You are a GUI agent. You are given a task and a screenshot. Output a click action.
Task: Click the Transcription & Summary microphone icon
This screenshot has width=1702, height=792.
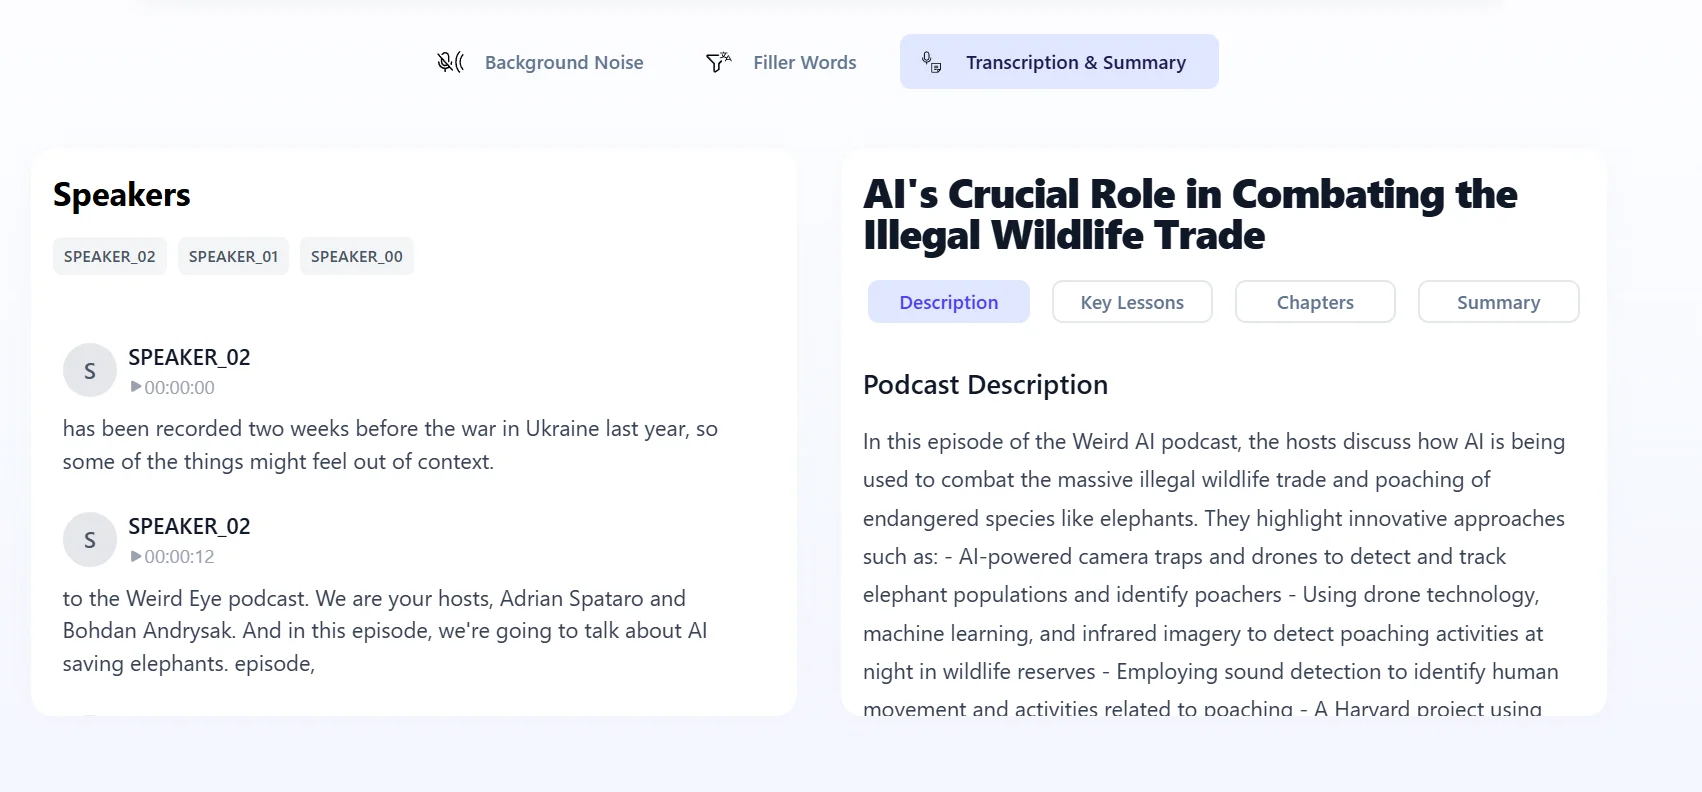pos(931,62)
